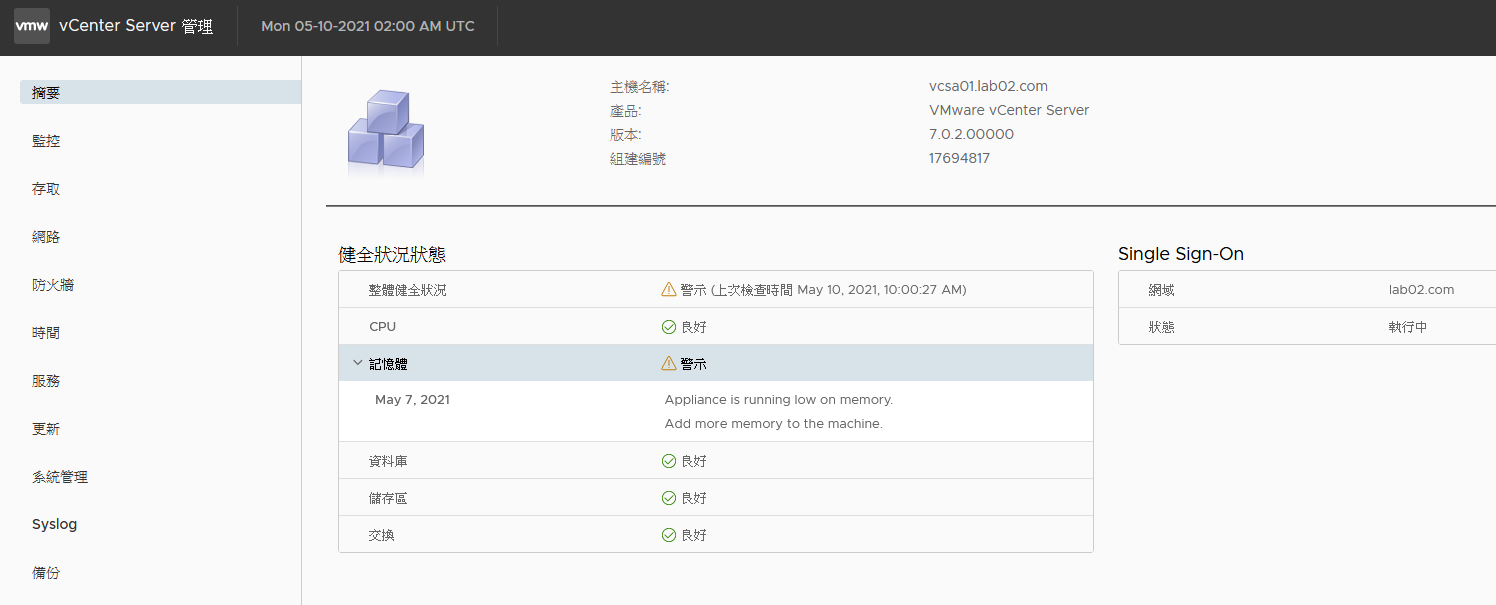Click the 記憶體 row label

pyautogui.click(x=388, y=364)
